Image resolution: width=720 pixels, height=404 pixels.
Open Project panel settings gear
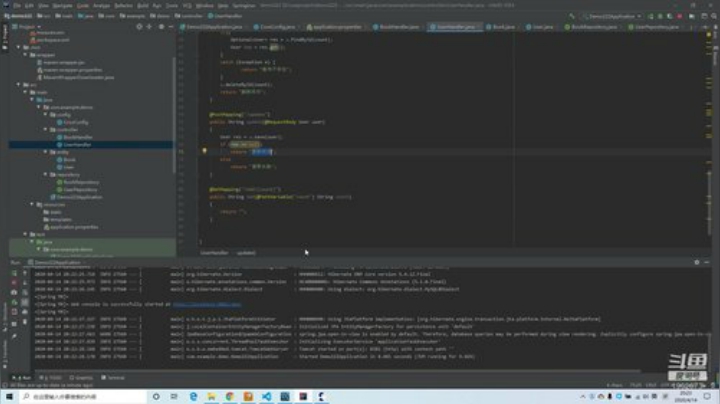(x=161, y=27)
